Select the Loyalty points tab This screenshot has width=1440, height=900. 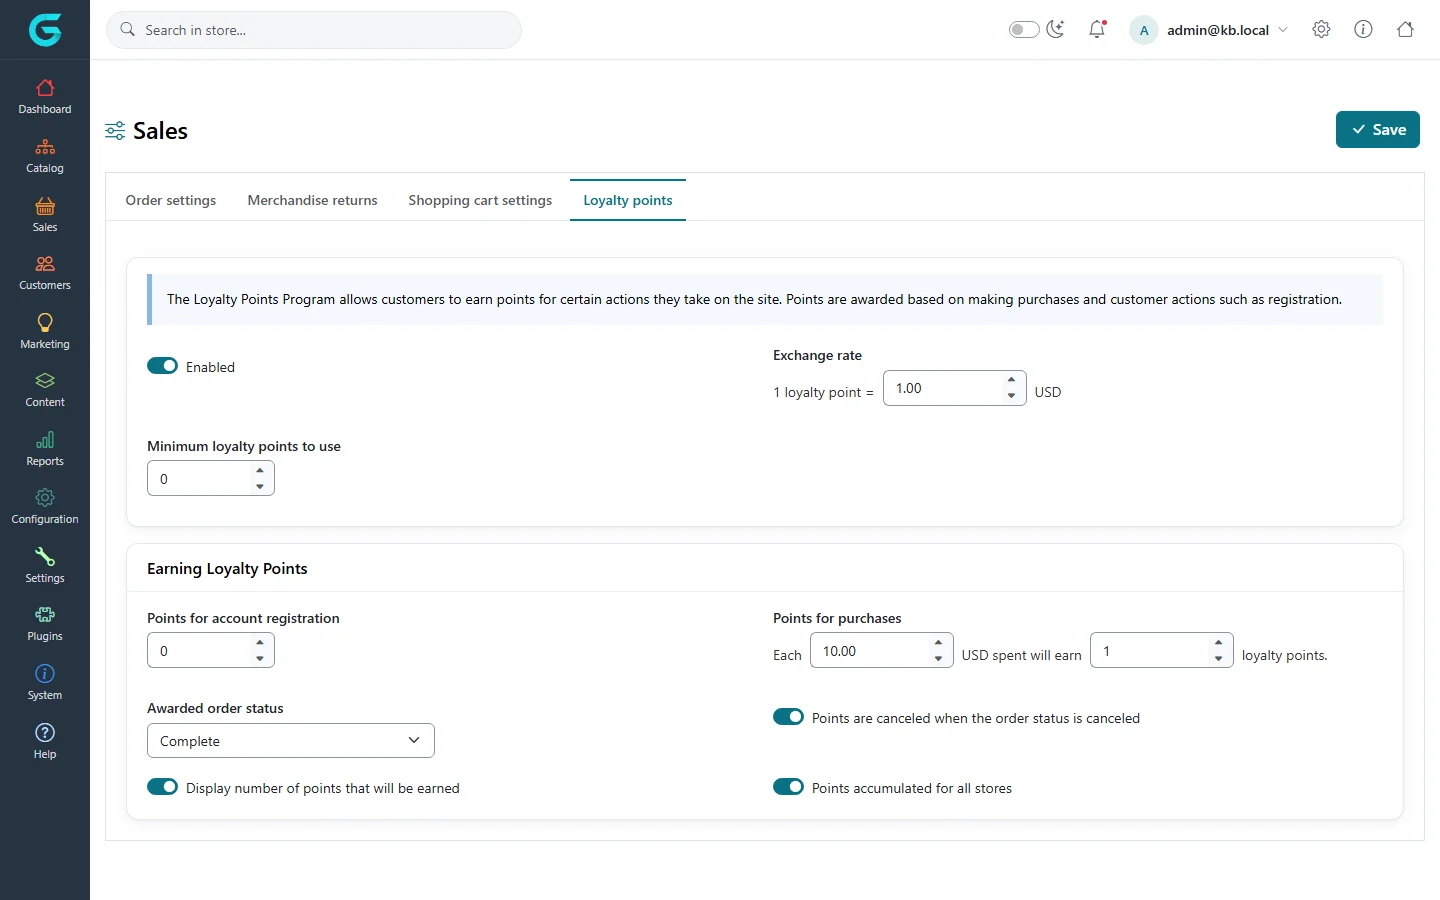coord(628,200)
